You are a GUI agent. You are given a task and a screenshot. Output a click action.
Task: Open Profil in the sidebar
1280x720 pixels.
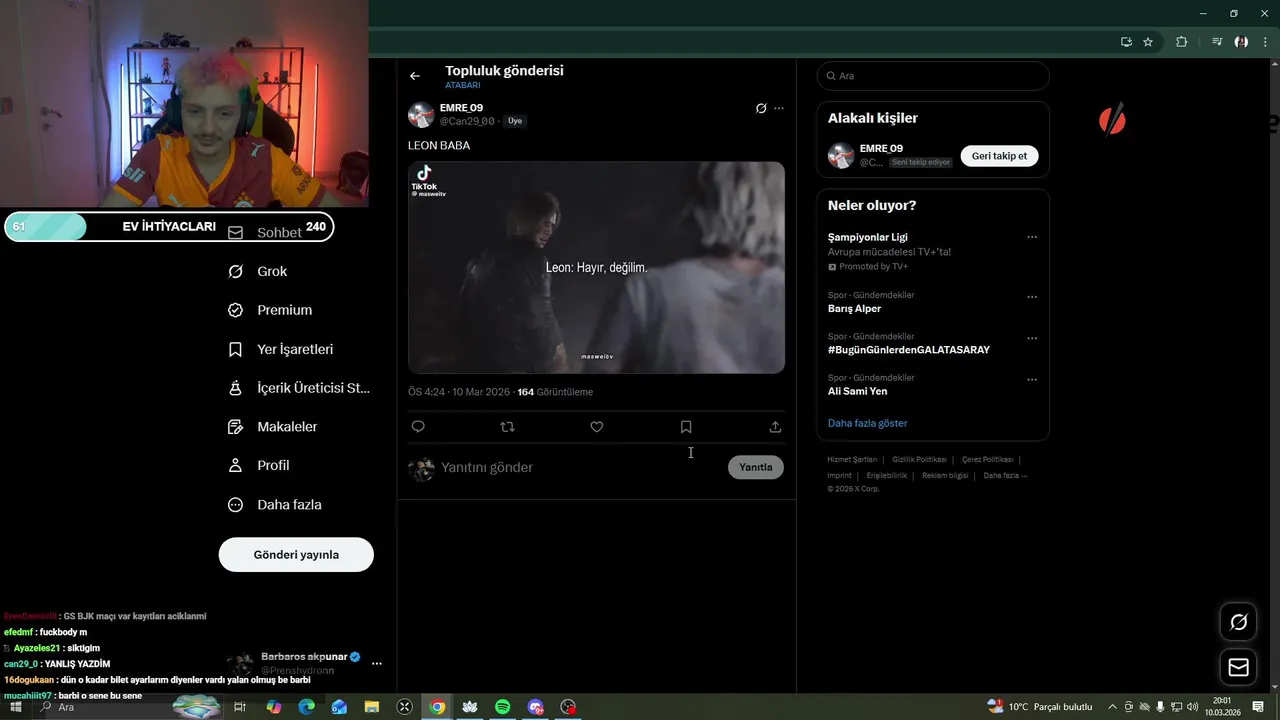[x=259, y=465]
